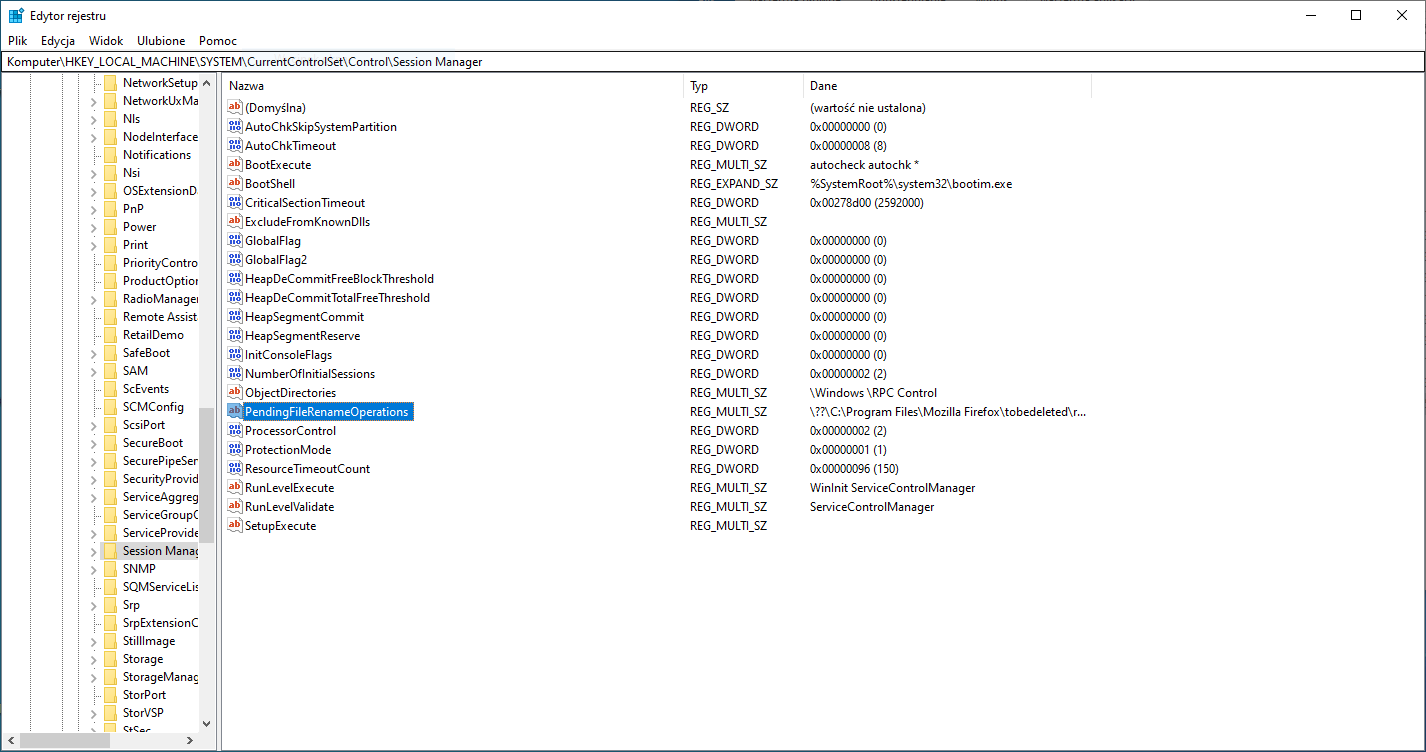The width and height of the screenshot is (1426, 752).
Task: Click the ObjectDirectories string value icon
Action: [235, 393]
